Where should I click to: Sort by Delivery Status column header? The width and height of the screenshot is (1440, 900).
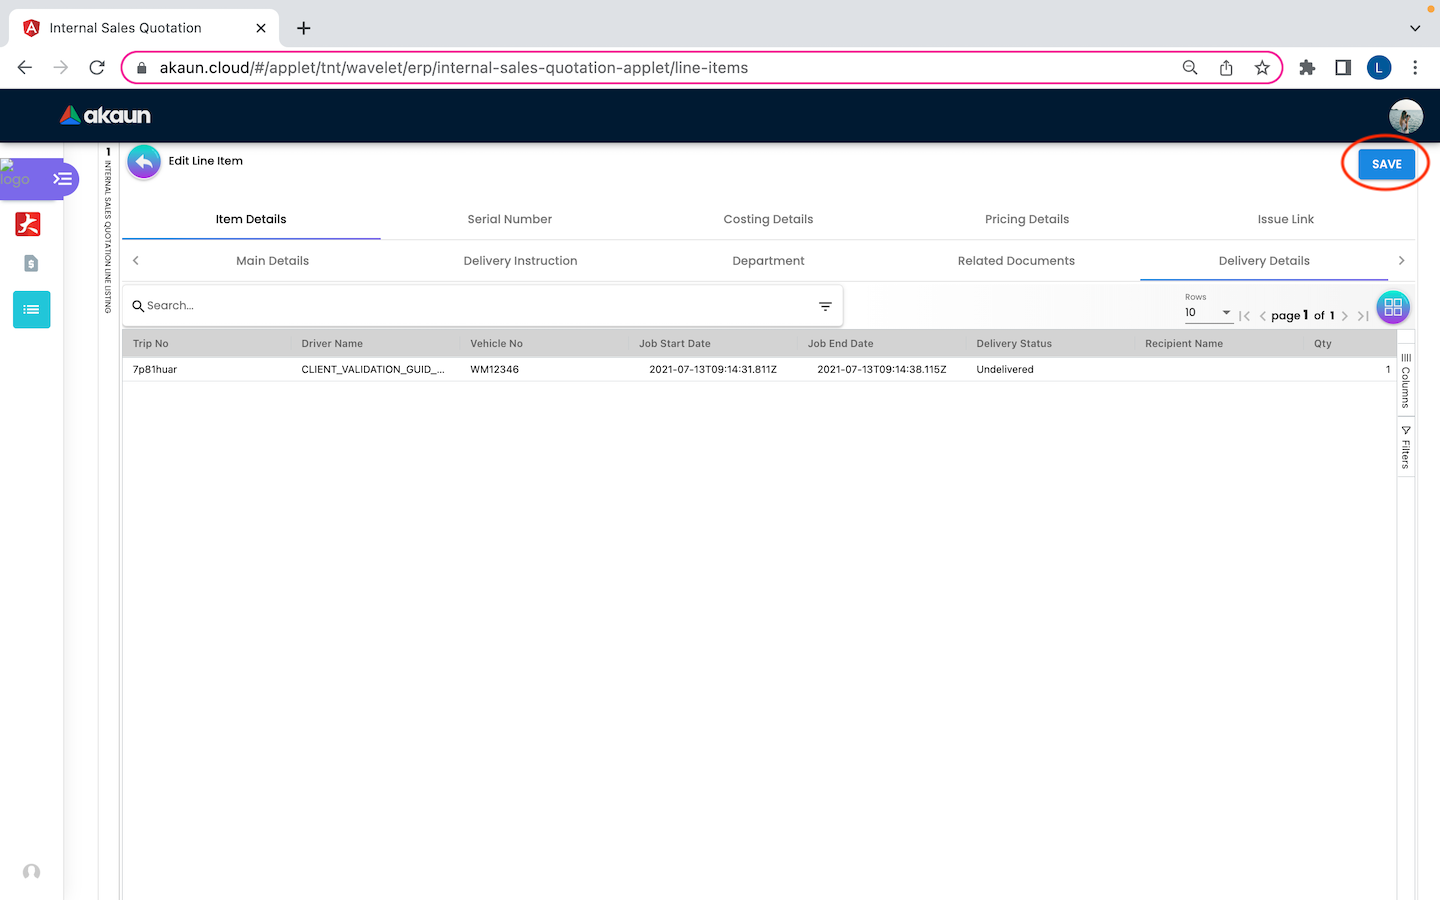[1014, 344]
